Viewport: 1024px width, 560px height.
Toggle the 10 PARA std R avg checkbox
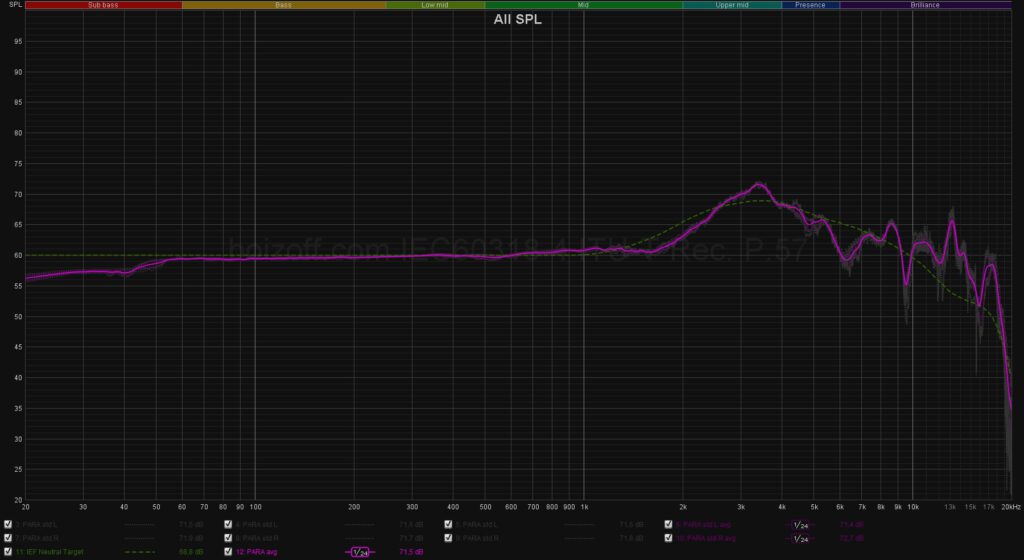pos(668,538)
